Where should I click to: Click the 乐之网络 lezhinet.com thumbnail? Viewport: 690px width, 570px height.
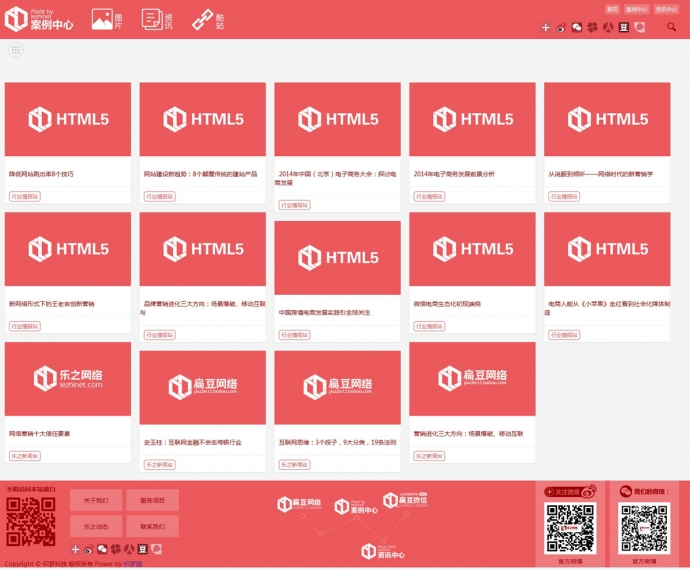tap(68, 379)
